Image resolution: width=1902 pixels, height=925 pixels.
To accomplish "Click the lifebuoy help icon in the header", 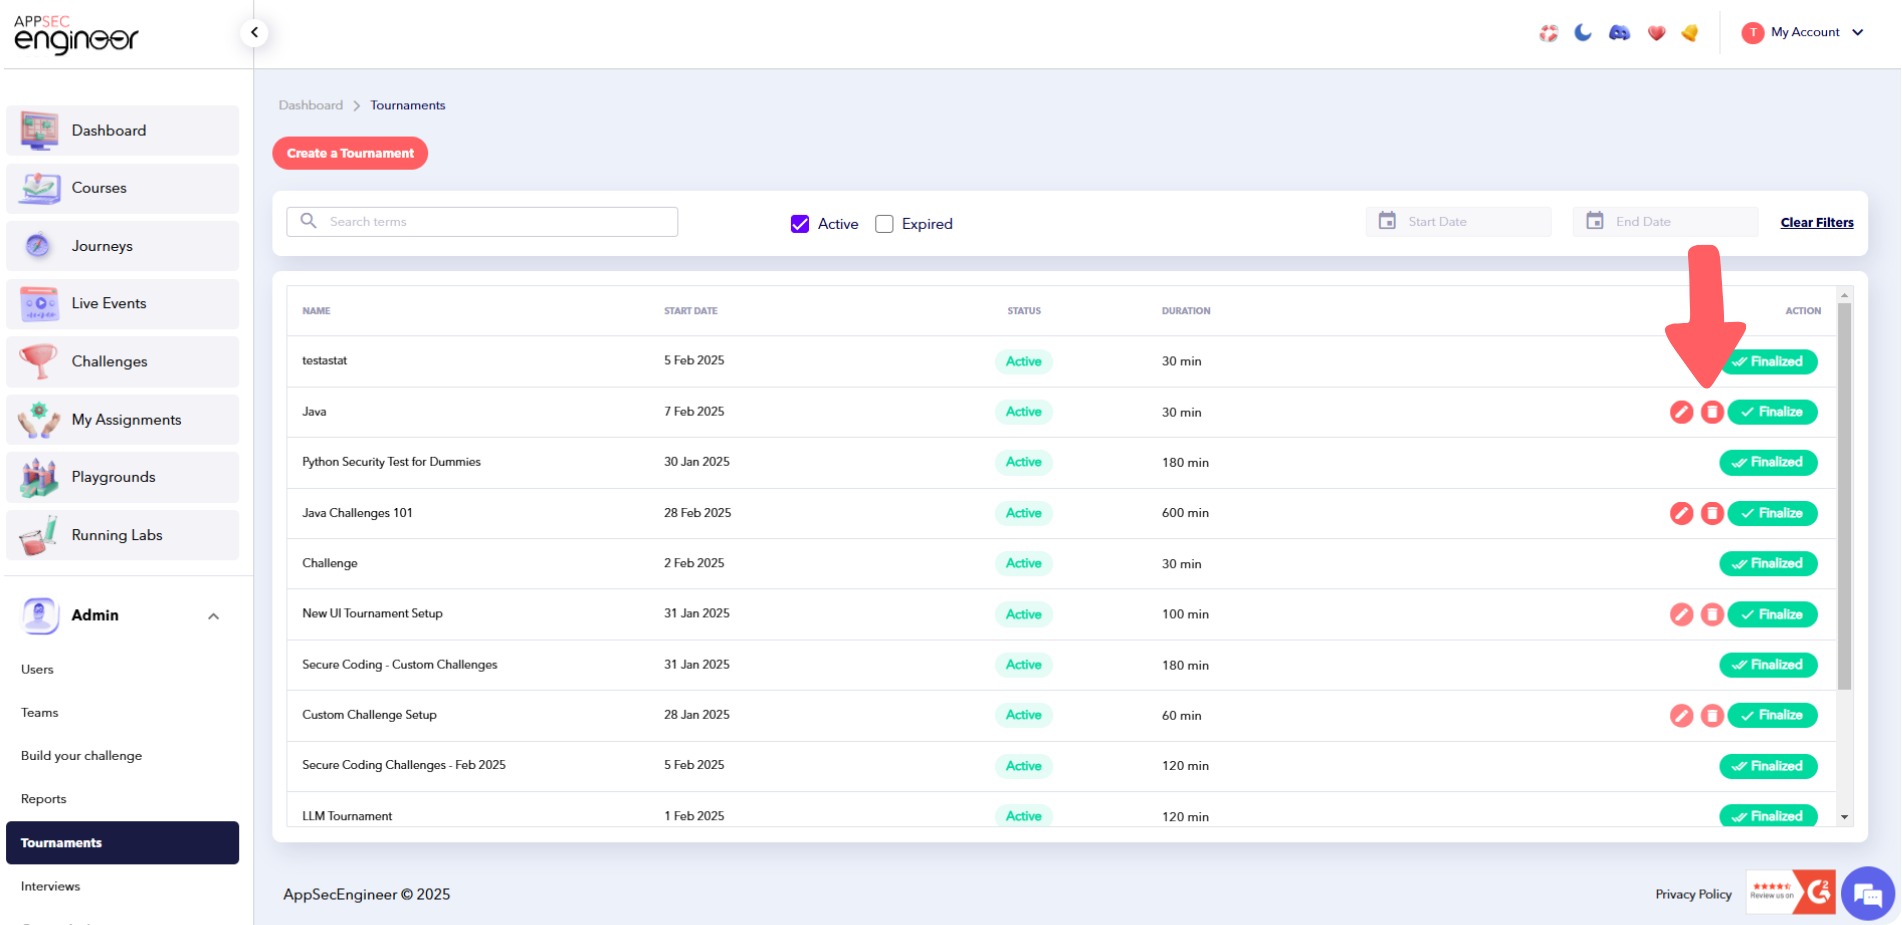I will coord(1549,32).
